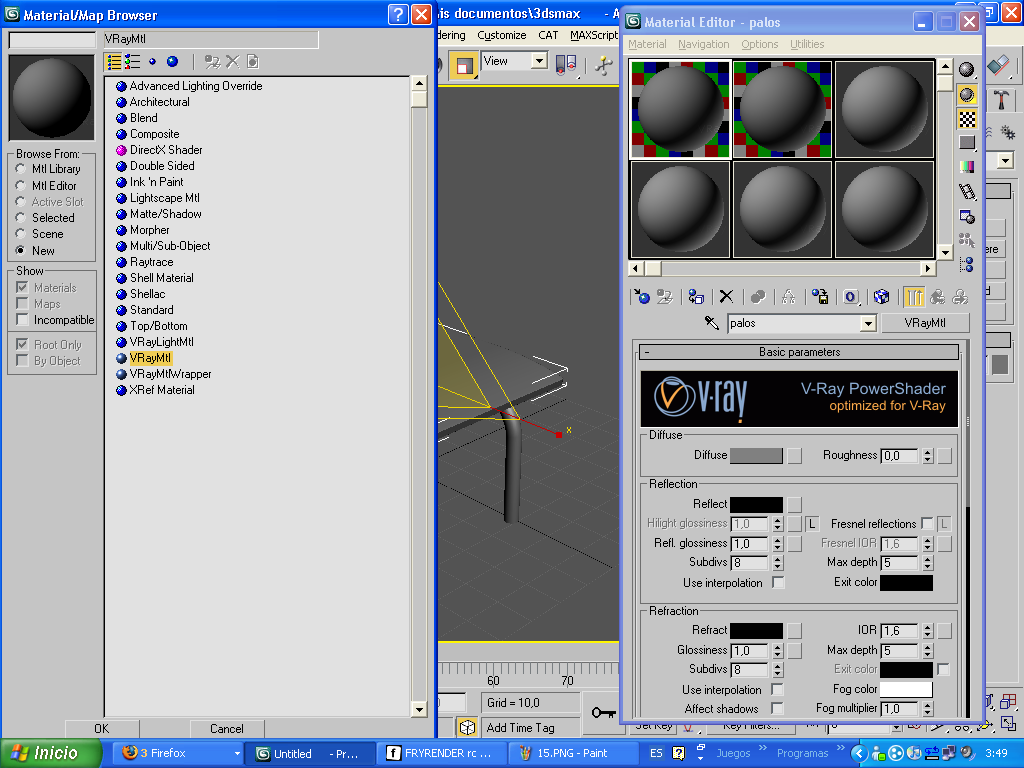Click Update Scene Materials icon in browser
Image resolution: width=1024 pixels, height=768 pixels.
pyautogui.click(x=212, y=62)
